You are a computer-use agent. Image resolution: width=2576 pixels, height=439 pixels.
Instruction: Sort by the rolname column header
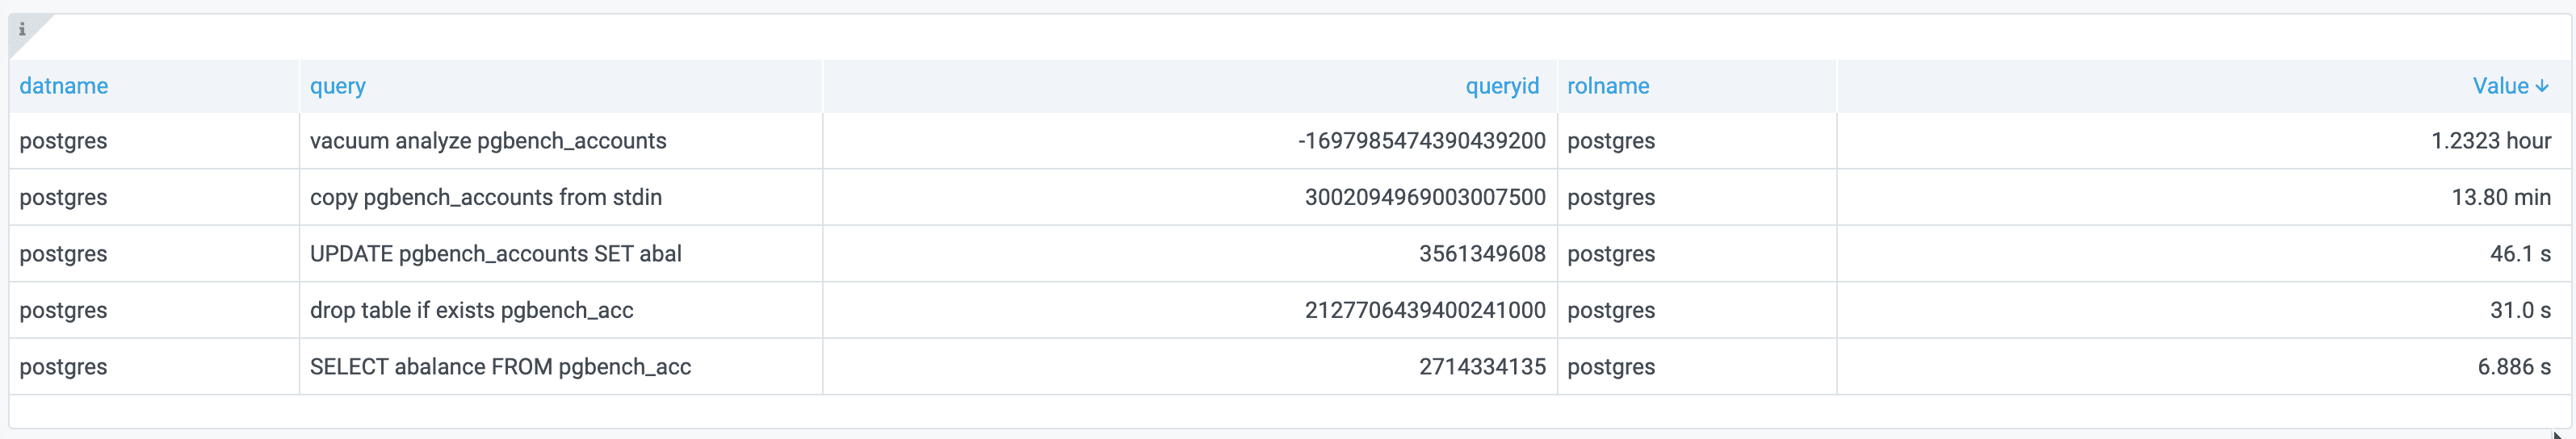pyautogui.click(x=1608, y=86)
